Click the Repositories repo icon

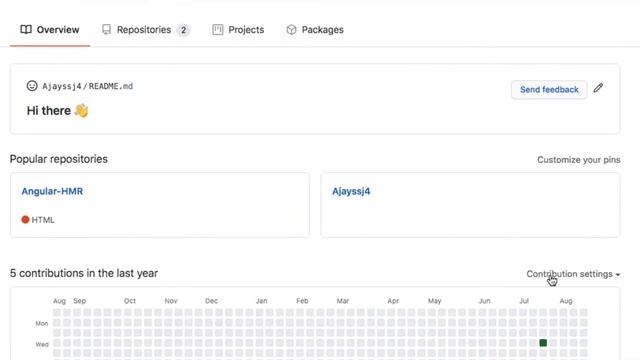(x=107, y=29)
